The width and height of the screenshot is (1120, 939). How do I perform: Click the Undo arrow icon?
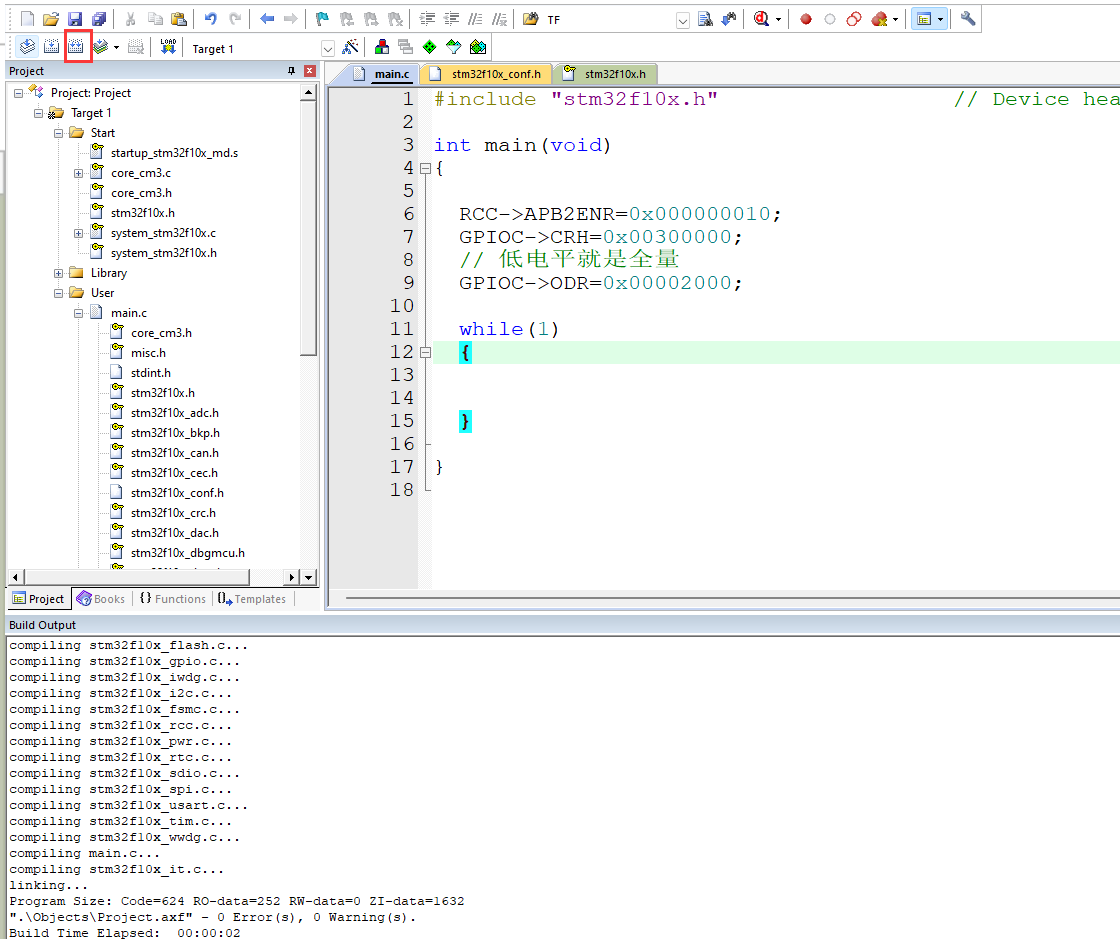pyautogui.click(x=210, y=19)
